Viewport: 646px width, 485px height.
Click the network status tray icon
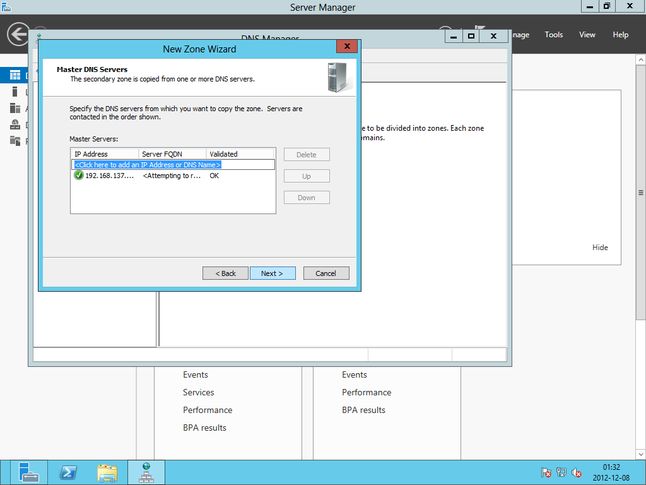[561, 473]
